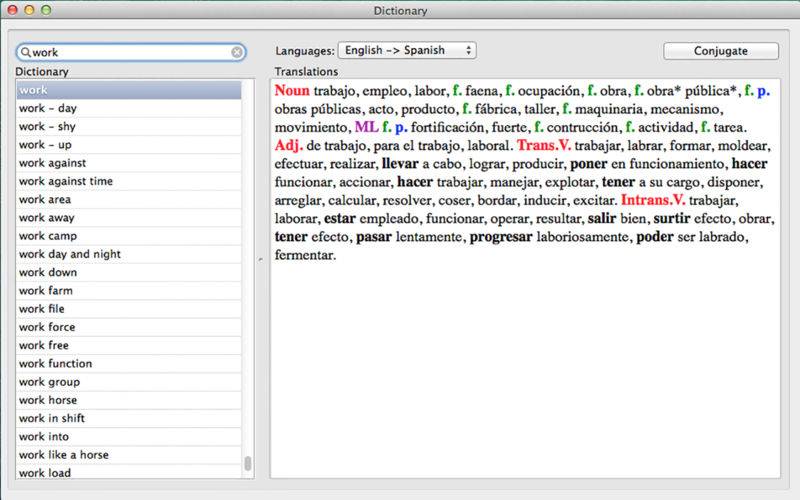This screenshot has height=500, width=800.
Task: Select the 'work - up' entry
Action: [x=129, y=145]
